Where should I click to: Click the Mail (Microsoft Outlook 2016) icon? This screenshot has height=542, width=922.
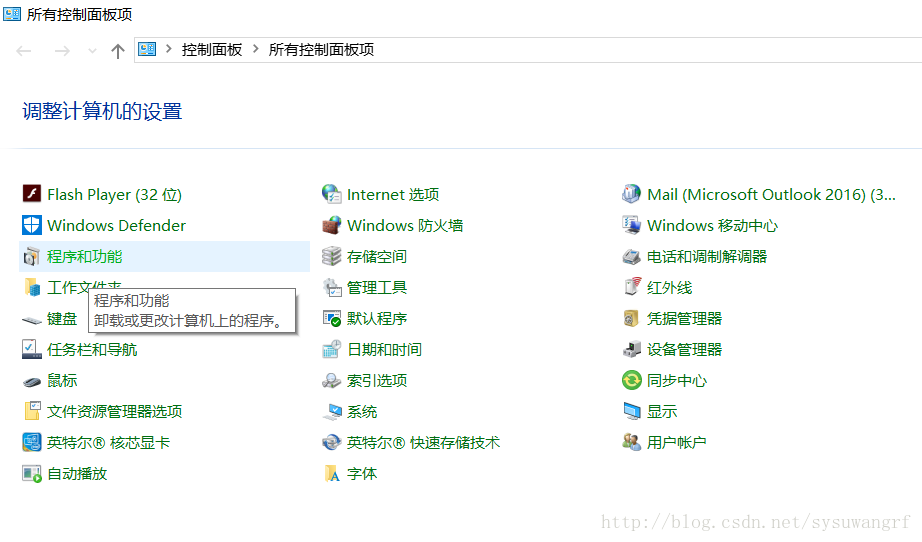[632, 193]
